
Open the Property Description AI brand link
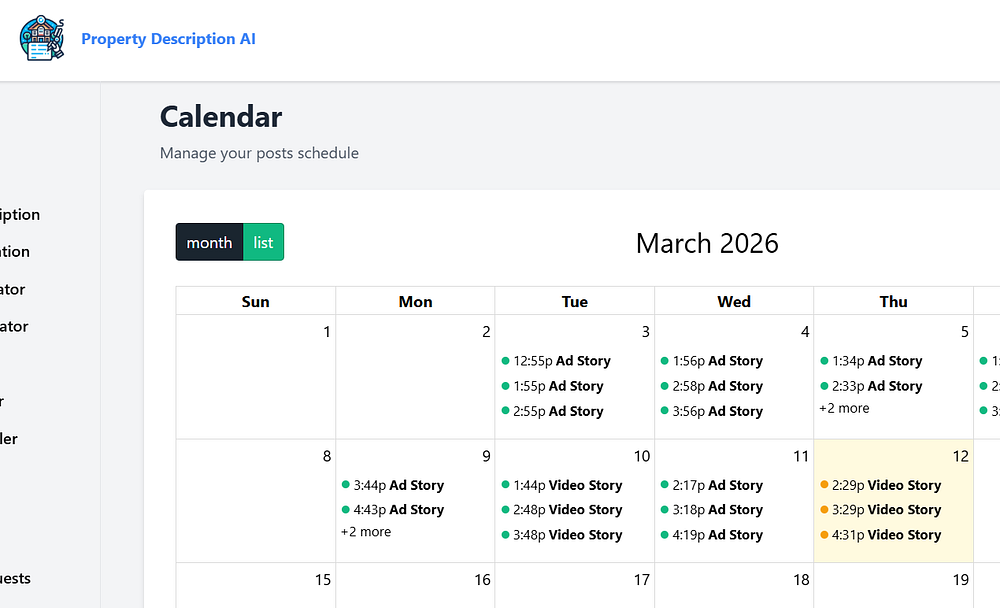point(168,39)
